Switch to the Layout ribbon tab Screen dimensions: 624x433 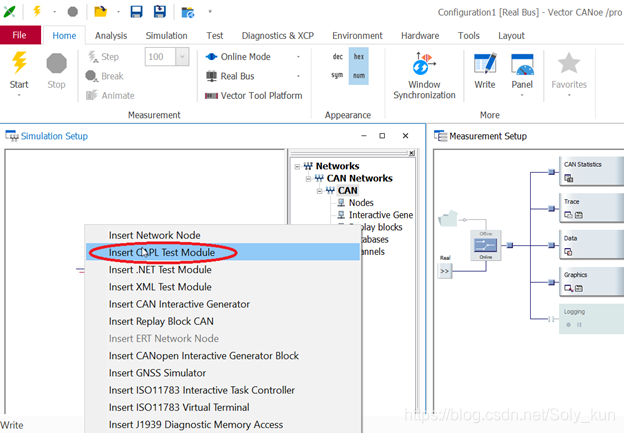(x=511, y=35)
